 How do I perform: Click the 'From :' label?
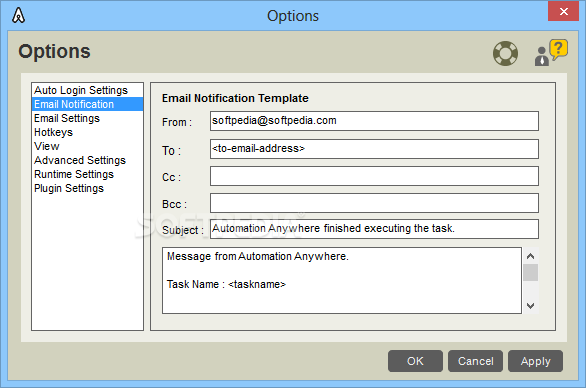[177, 122]
